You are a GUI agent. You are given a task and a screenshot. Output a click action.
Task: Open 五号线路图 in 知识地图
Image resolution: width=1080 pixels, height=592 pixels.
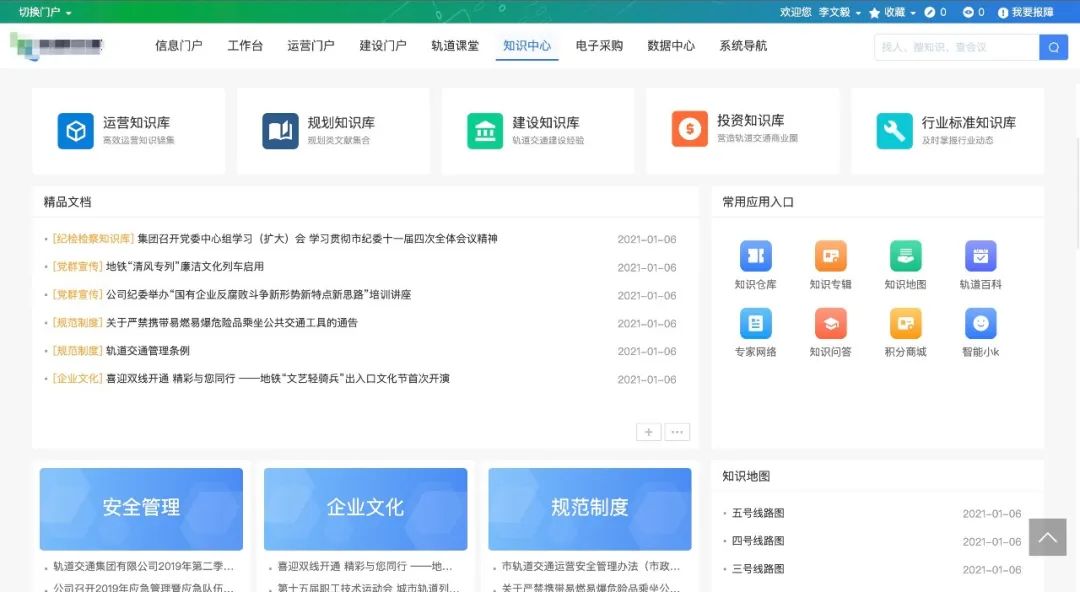pos(758,513)
